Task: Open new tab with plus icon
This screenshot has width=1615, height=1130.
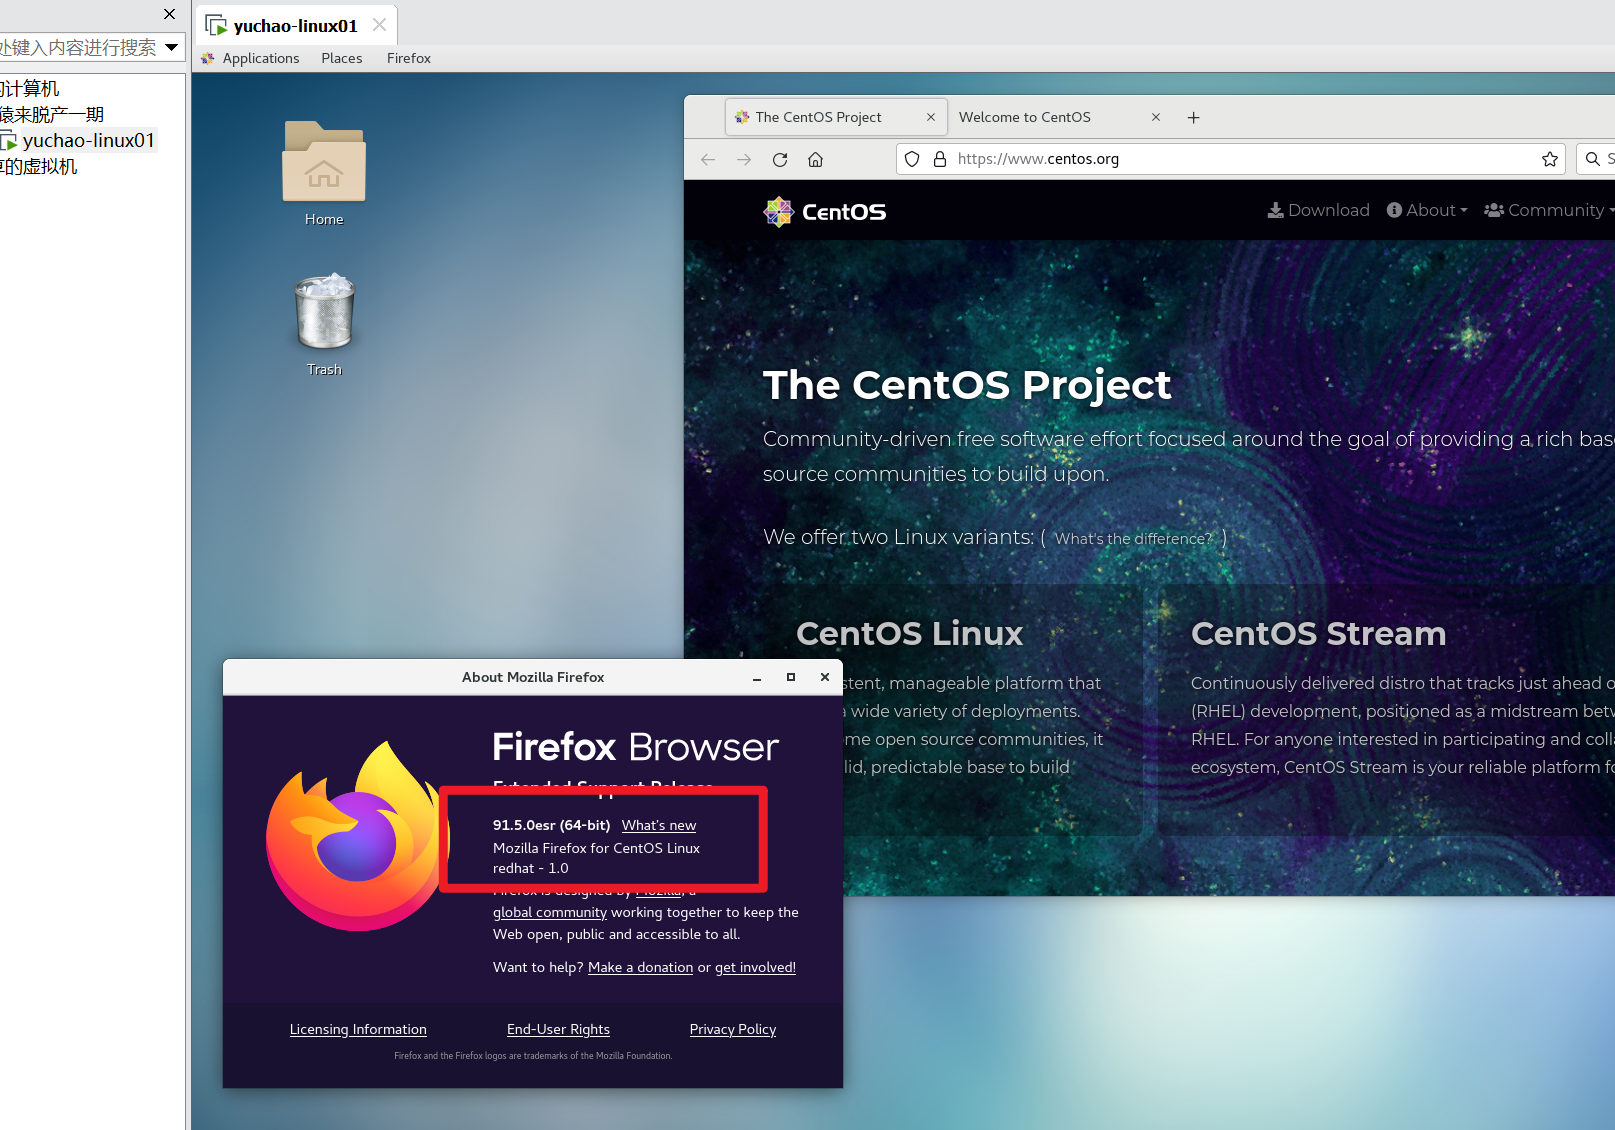Action: (x=1193, y=118)
